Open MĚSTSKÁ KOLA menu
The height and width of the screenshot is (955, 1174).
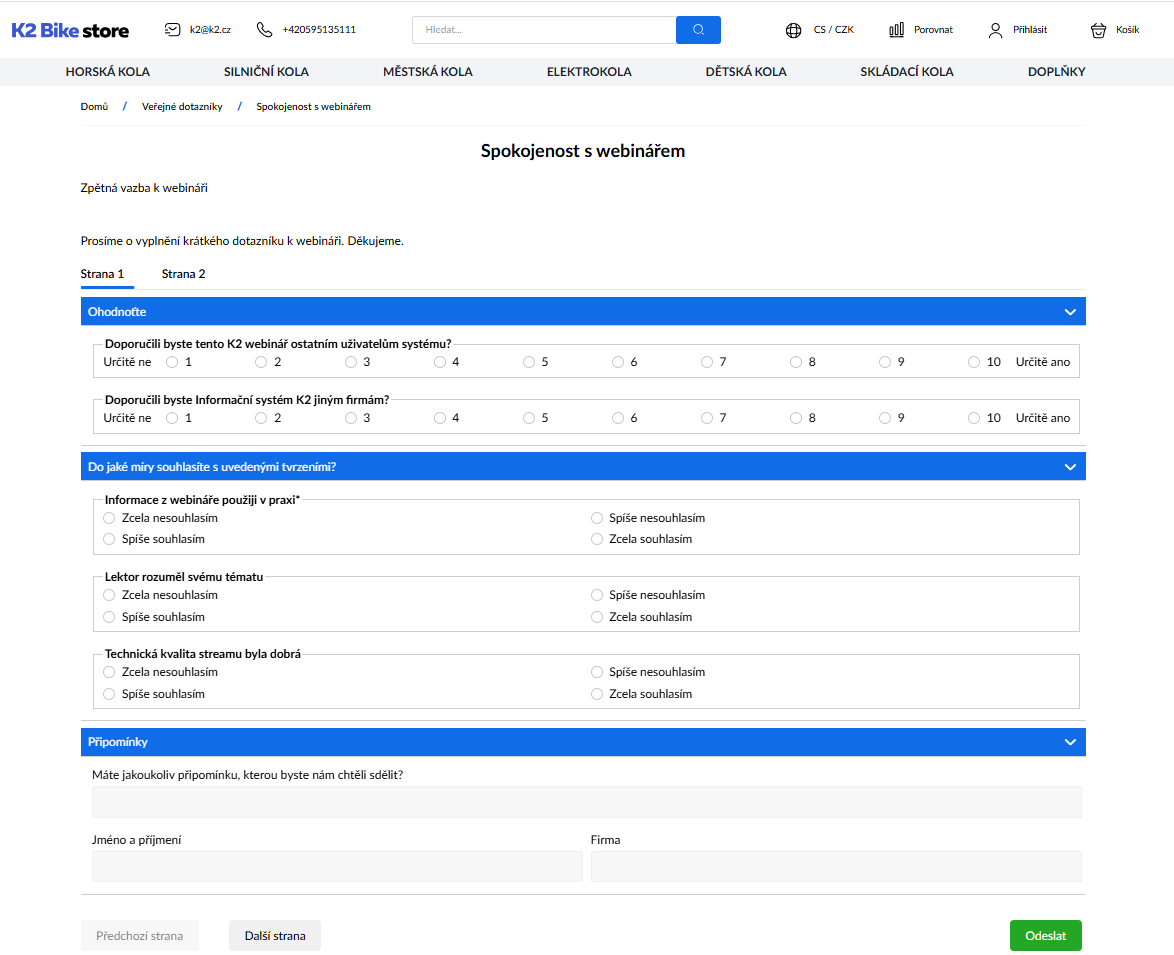click(x=428, y=72)
